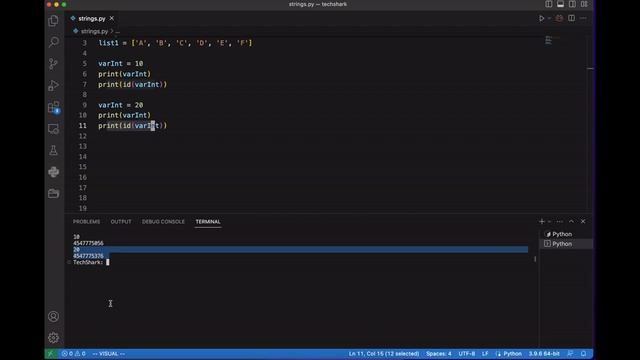Click the line varInt = 10
This screenshot has width=640, height=360.
120,64
